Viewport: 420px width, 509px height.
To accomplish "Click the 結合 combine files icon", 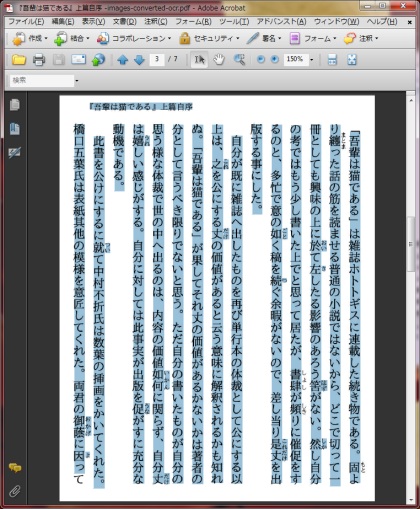I will (60, 39).
